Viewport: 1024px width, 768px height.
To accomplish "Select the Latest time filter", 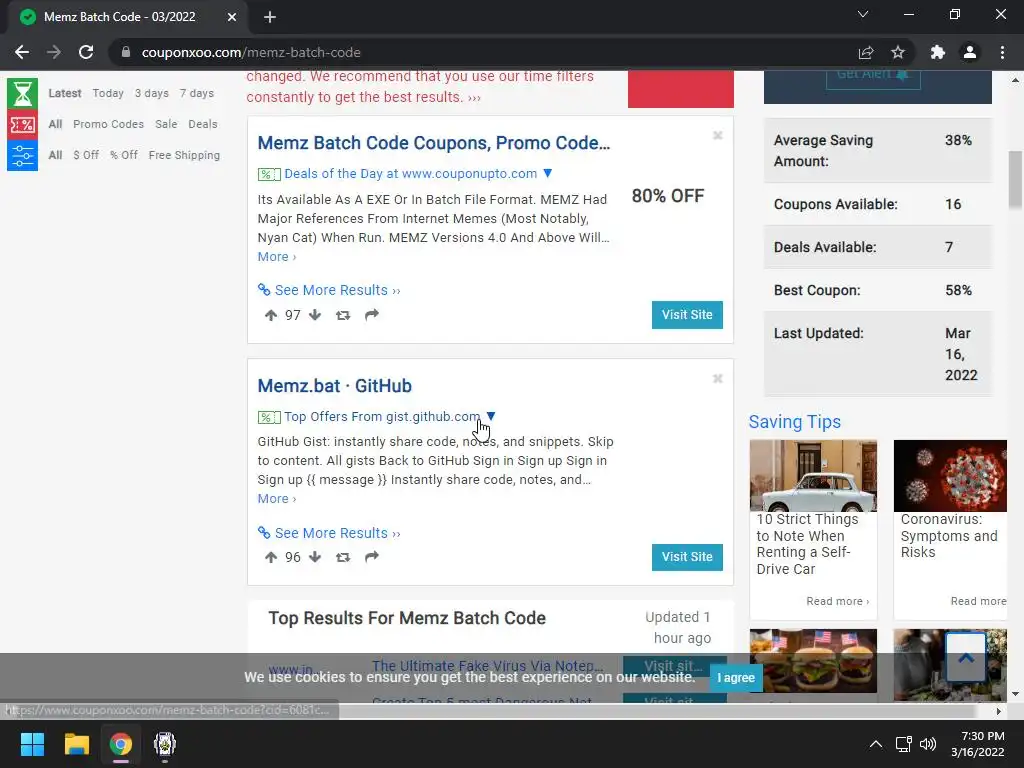I will 65,93.
